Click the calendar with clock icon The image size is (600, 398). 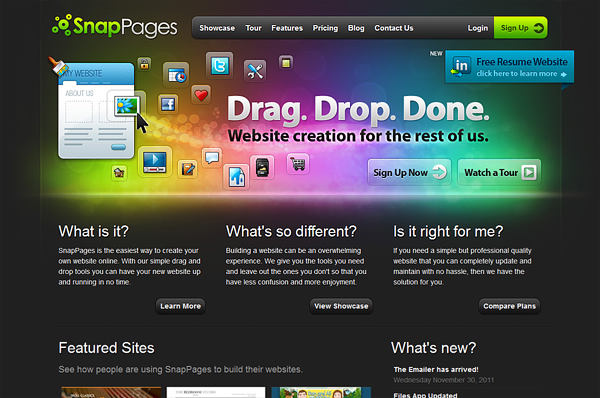176,75
